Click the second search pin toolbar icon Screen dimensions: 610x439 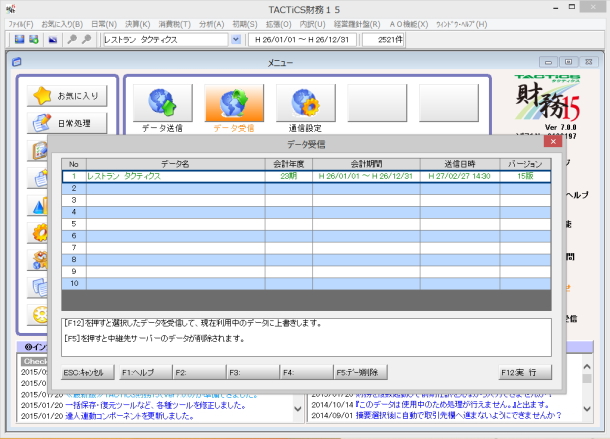(x=86, y=39)
